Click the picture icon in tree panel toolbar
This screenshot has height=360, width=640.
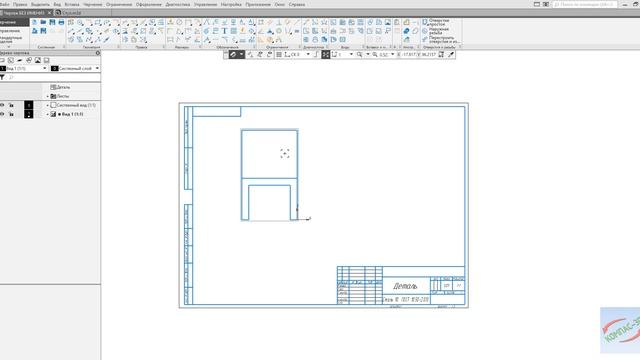click(38, 60)
